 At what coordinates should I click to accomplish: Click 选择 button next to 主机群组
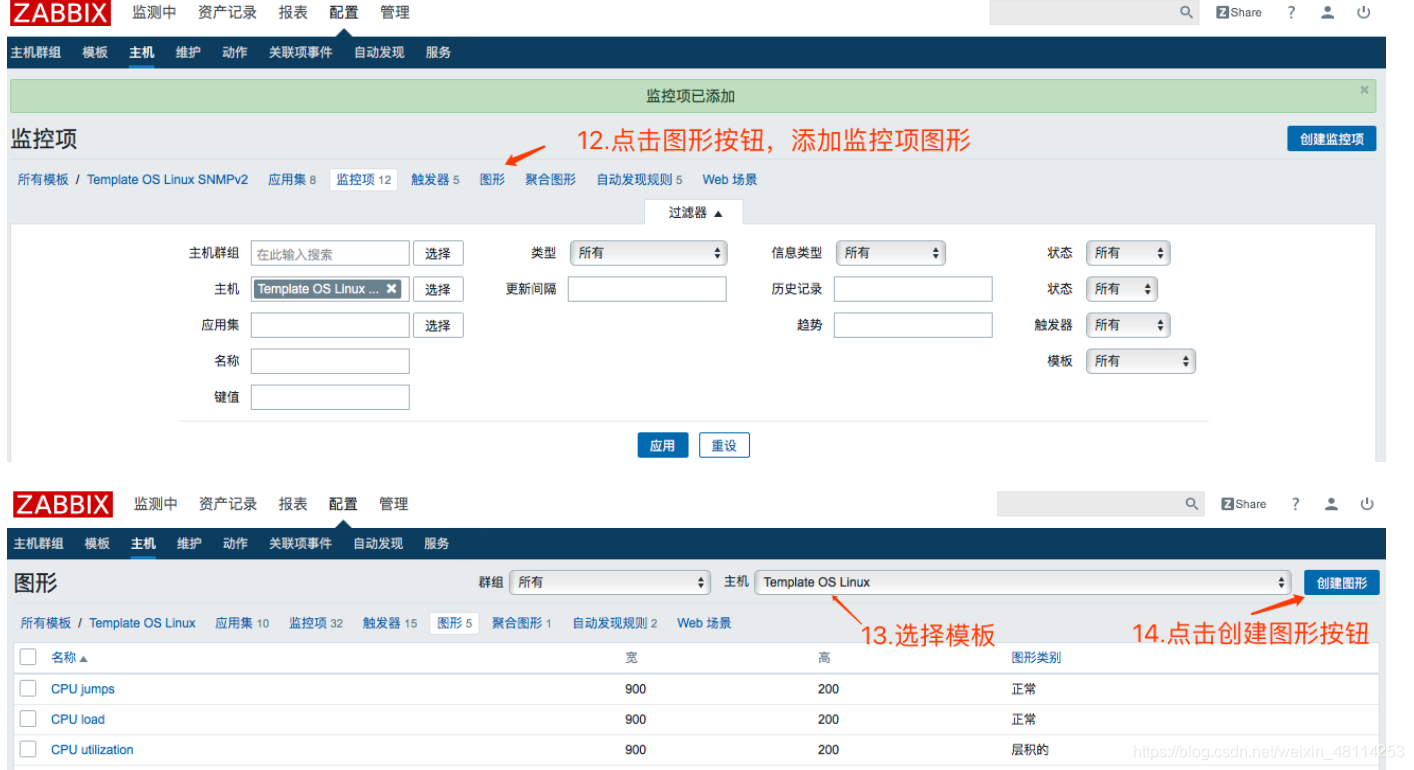(438, 253)
